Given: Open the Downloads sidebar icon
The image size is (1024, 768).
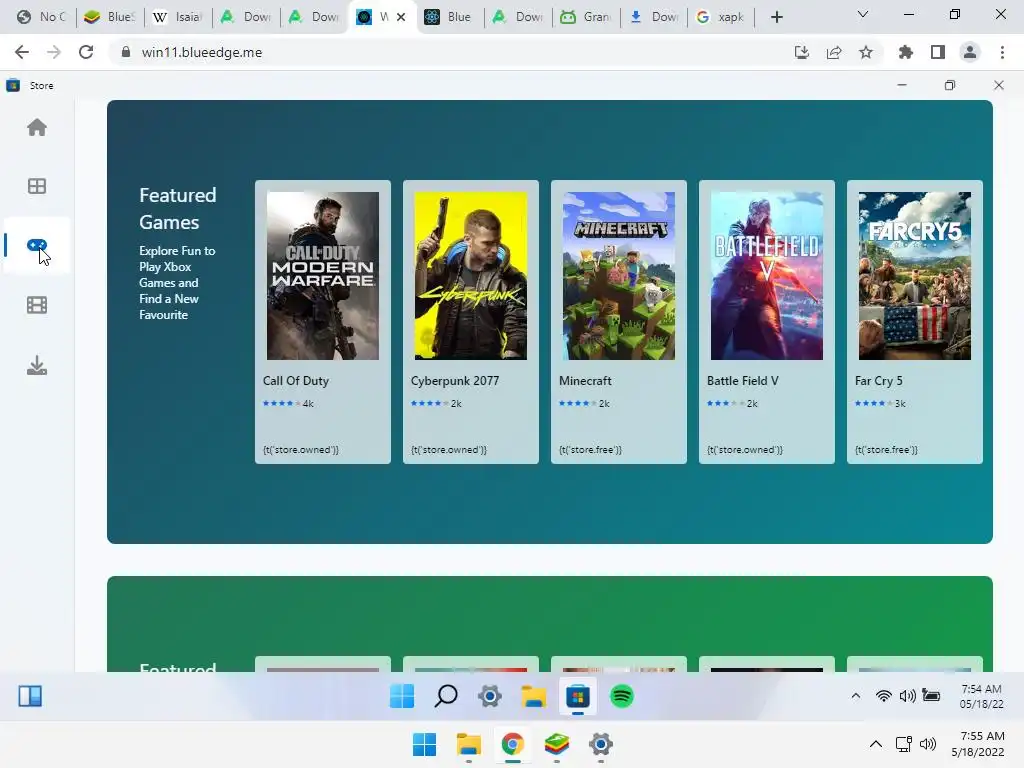Looking at the screenshot, I should coord(37,365).
